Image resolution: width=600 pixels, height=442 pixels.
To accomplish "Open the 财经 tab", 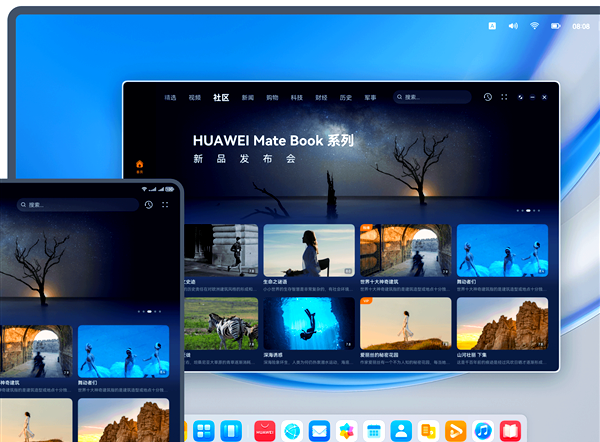I will 321,98.
